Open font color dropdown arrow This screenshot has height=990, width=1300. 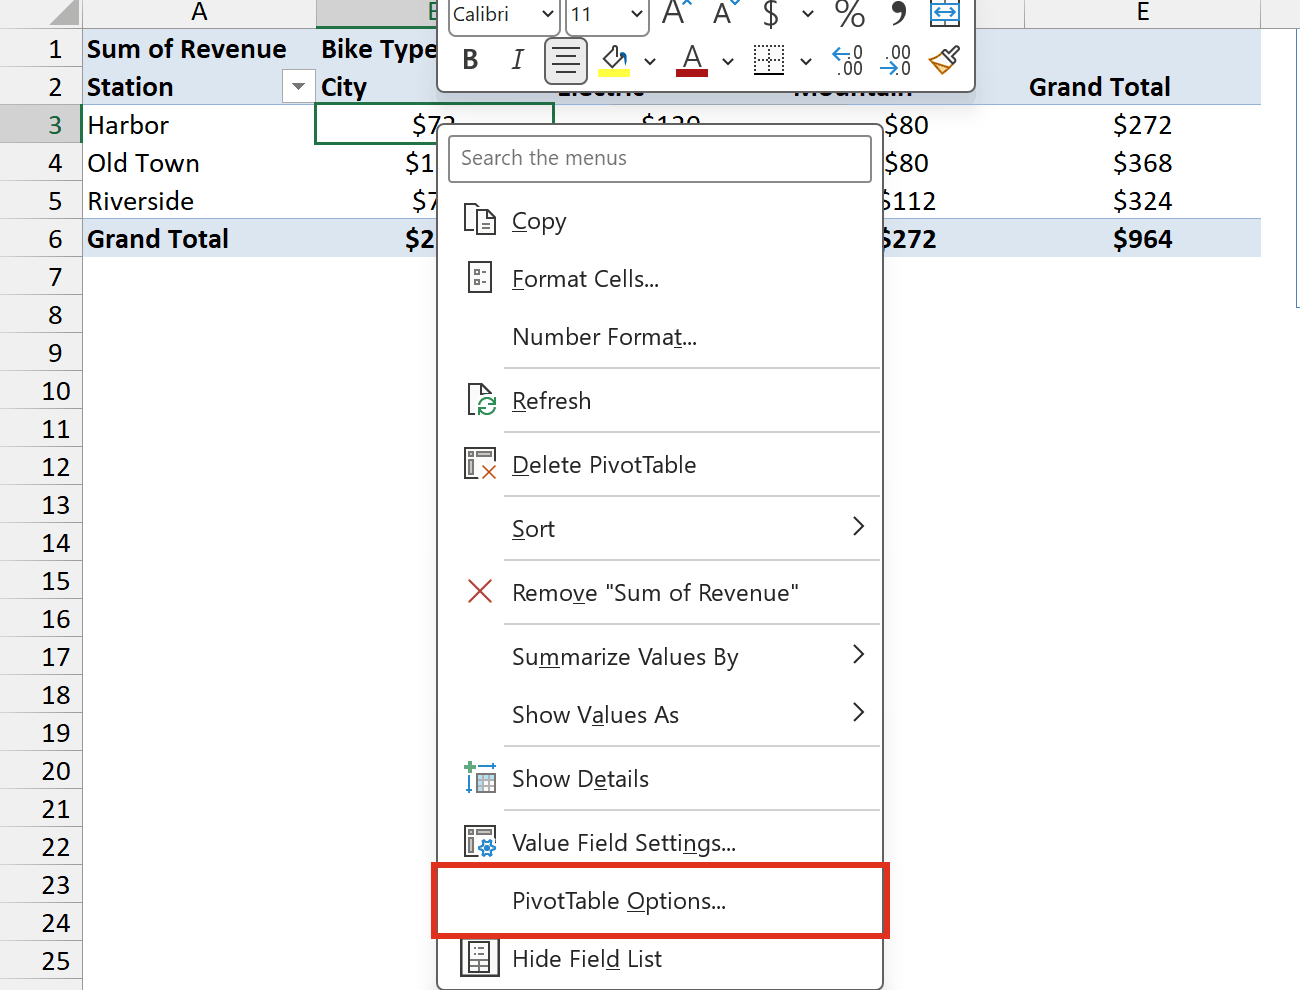728,61
